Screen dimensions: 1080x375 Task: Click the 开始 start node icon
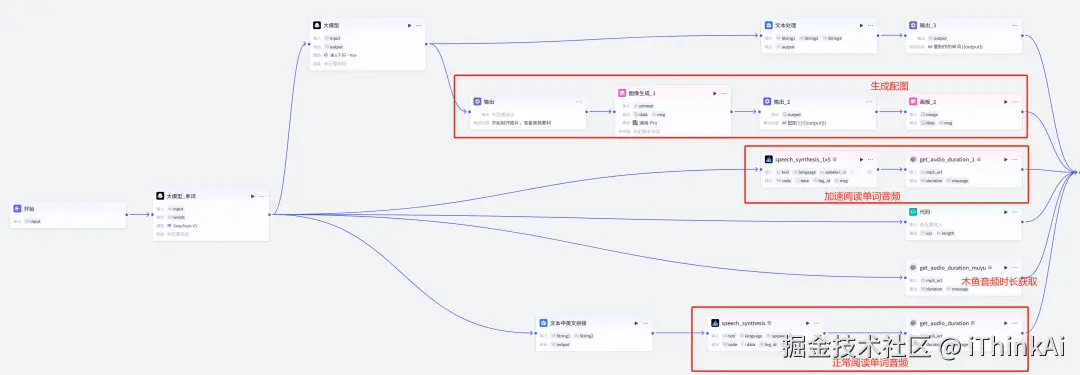[x=17, y=208]
